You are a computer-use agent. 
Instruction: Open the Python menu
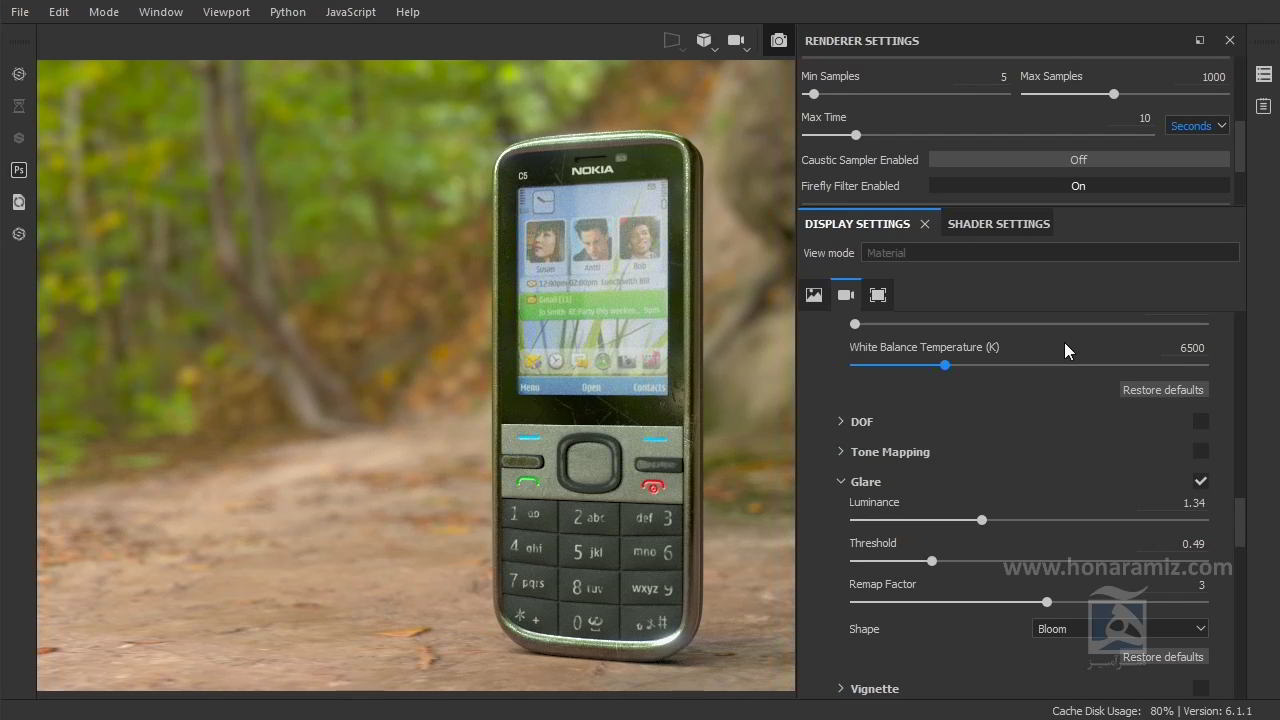coord(288,12)
